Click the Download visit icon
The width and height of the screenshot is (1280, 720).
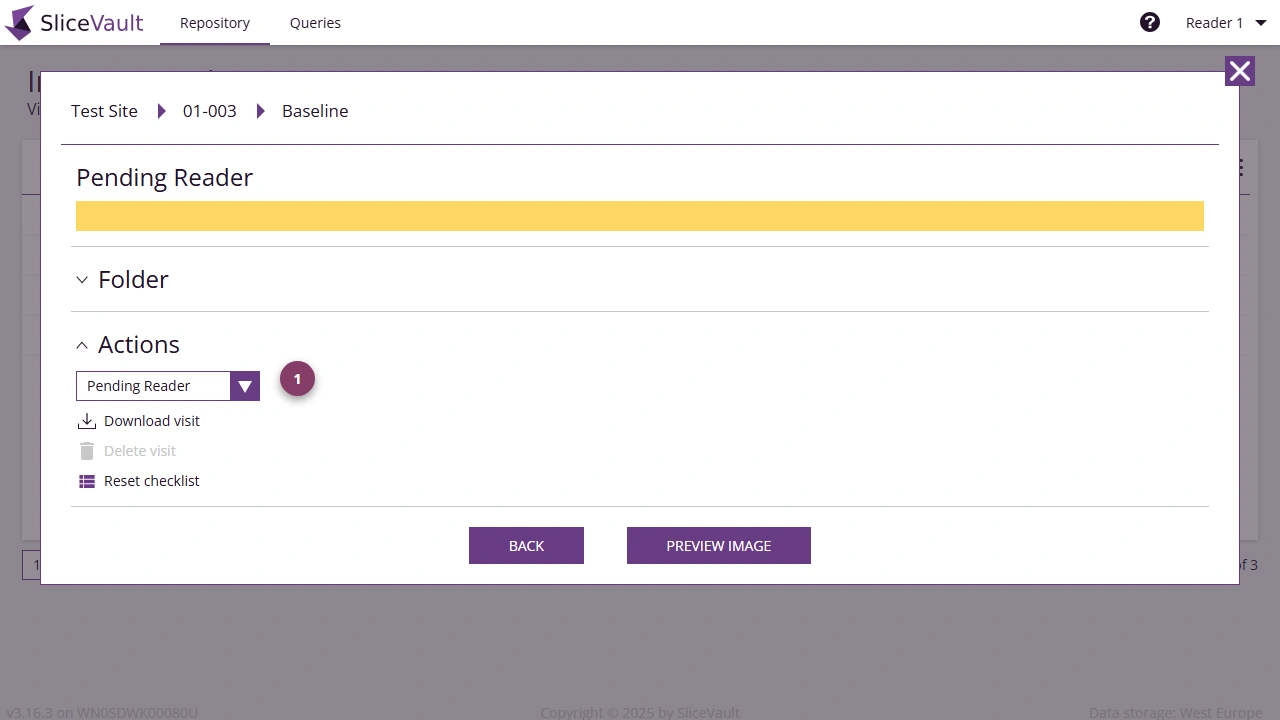87,420
